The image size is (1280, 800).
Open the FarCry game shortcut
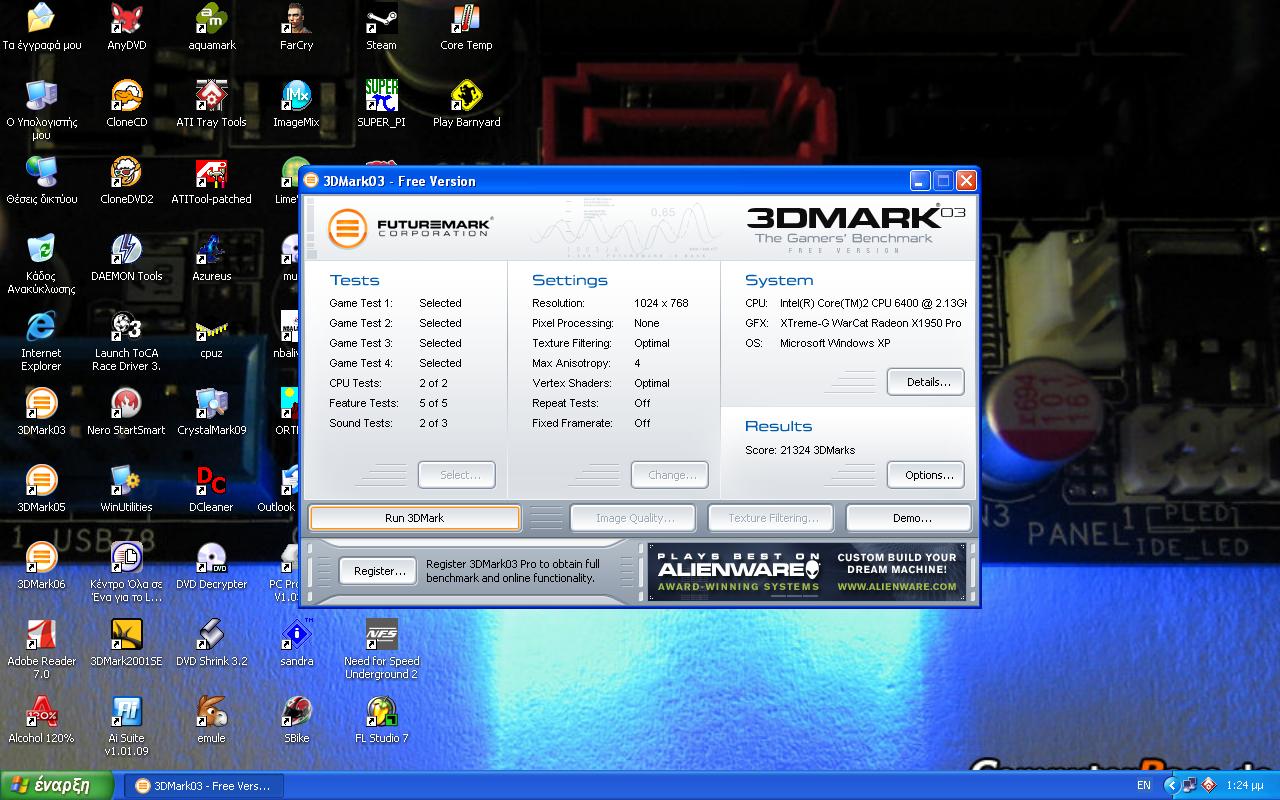click(x=296, y=27)
